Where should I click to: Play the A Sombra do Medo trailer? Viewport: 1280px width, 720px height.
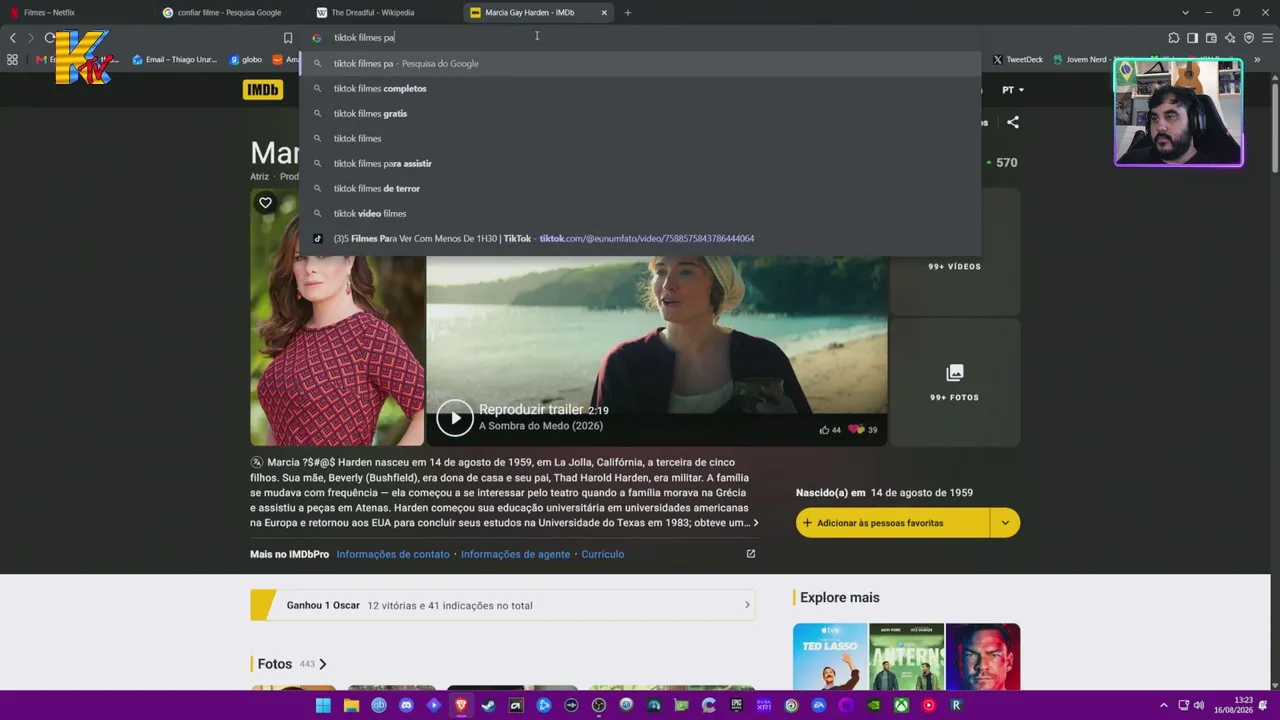[455, 418]
